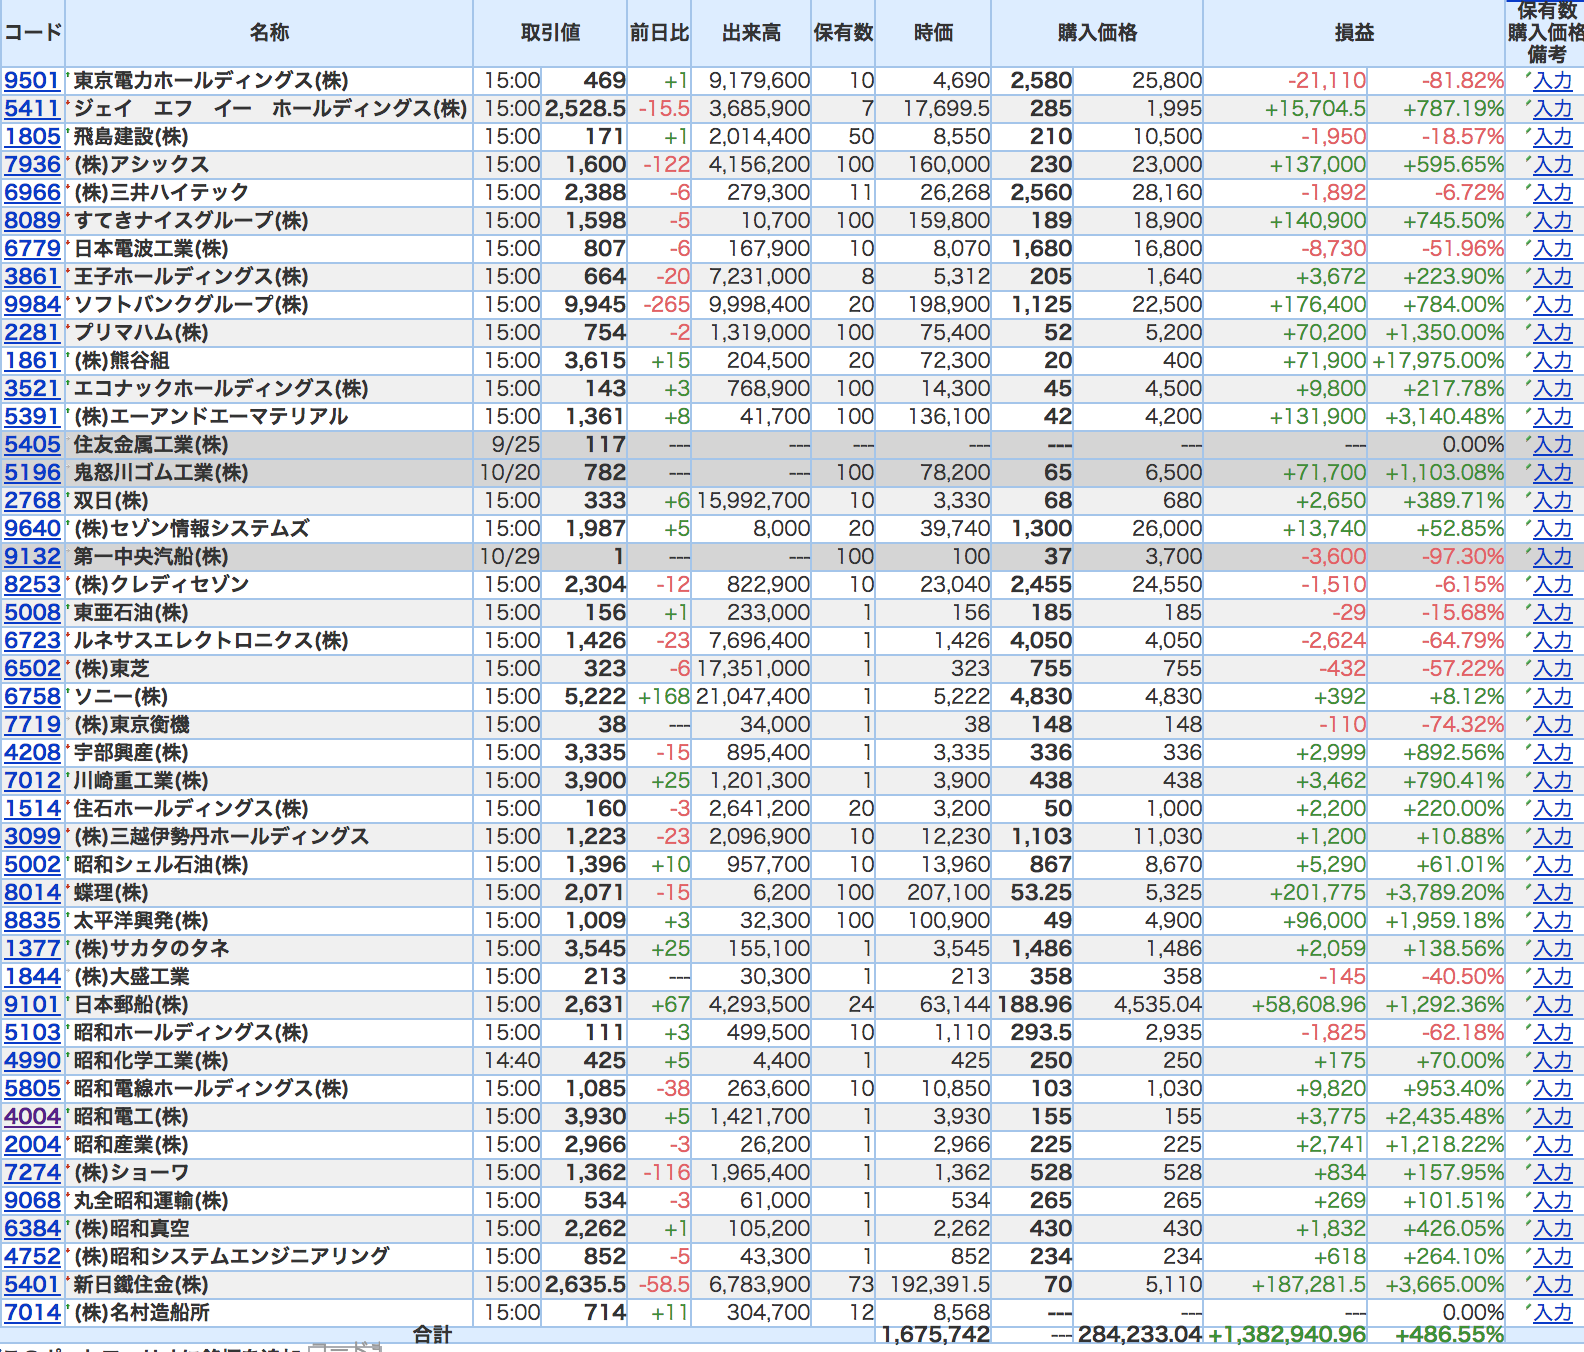Click the 名称 column header

tap(270, 33)
